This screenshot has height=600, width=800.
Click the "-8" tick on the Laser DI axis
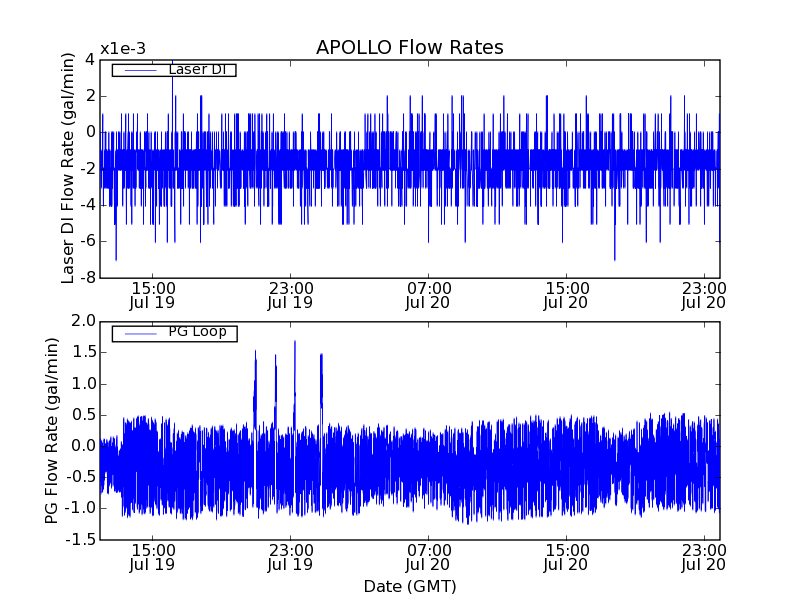click(x=87, y=278)
